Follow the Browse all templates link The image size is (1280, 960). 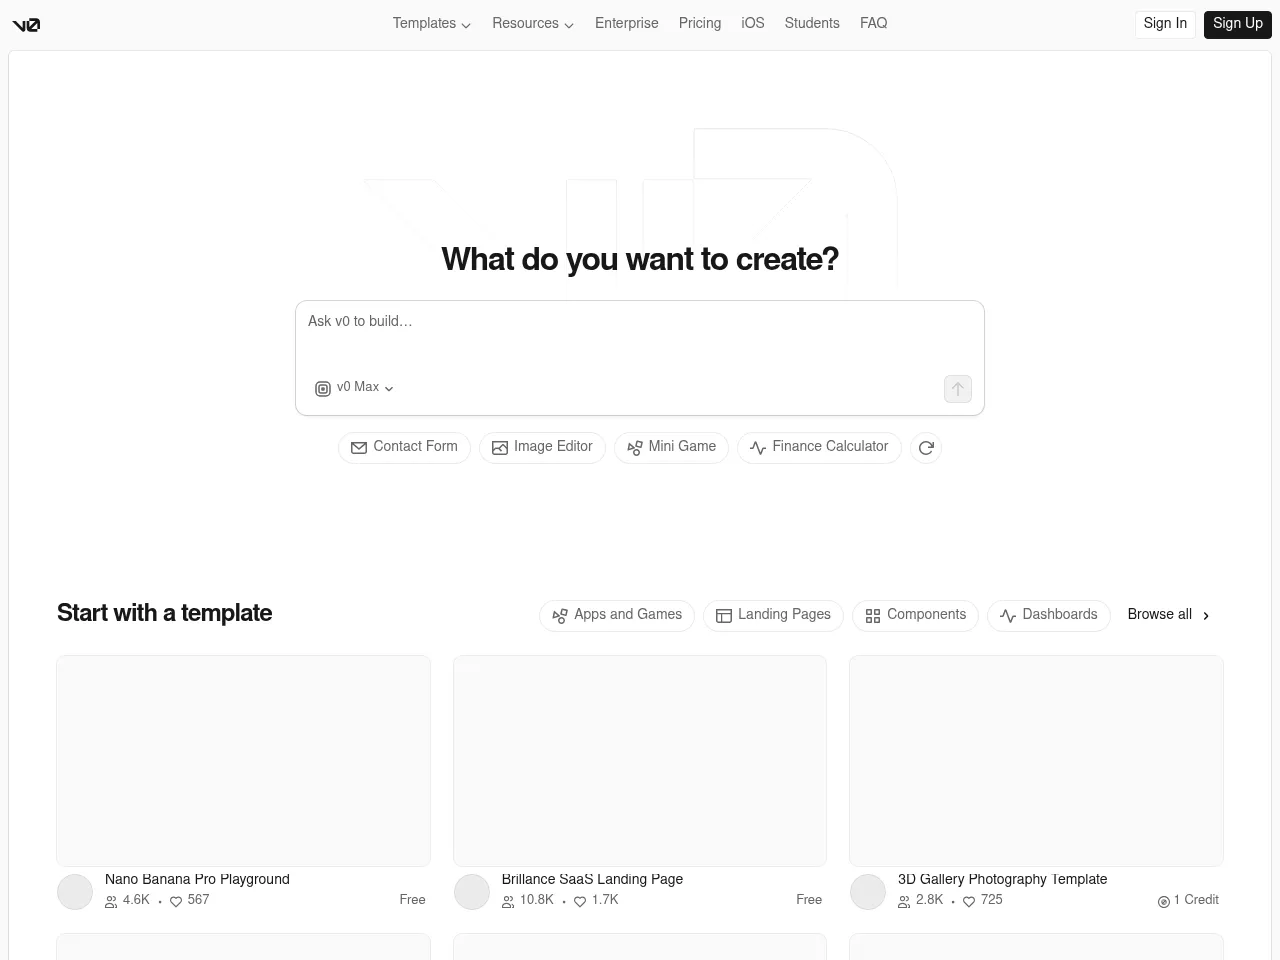click(1168, 615)
